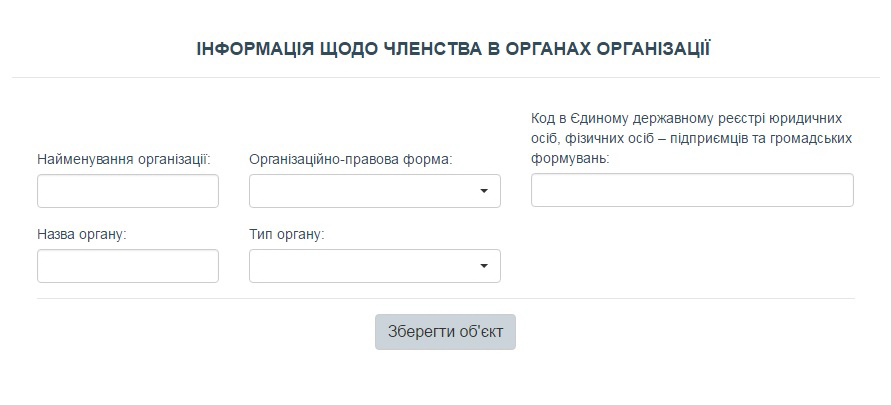Click the громадських text in the code label

point(811,139)
